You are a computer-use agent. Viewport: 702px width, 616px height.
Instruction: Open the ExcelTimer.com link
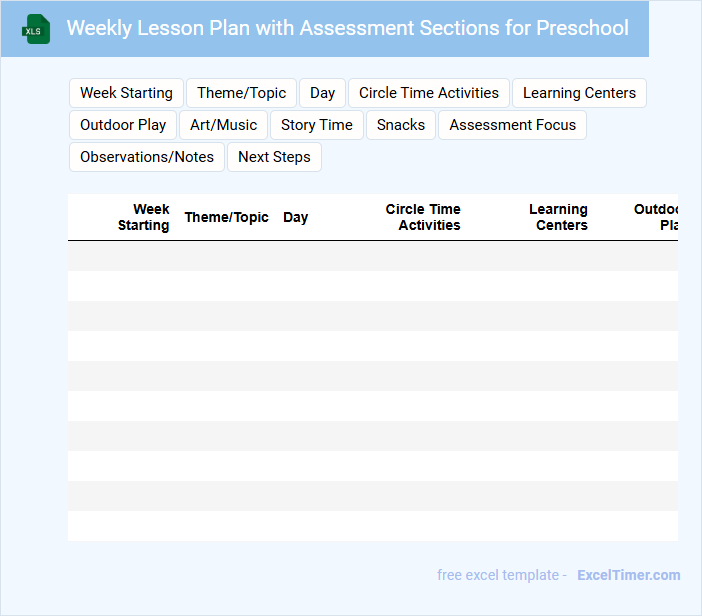pyautogui.click(x=628, y=575)
